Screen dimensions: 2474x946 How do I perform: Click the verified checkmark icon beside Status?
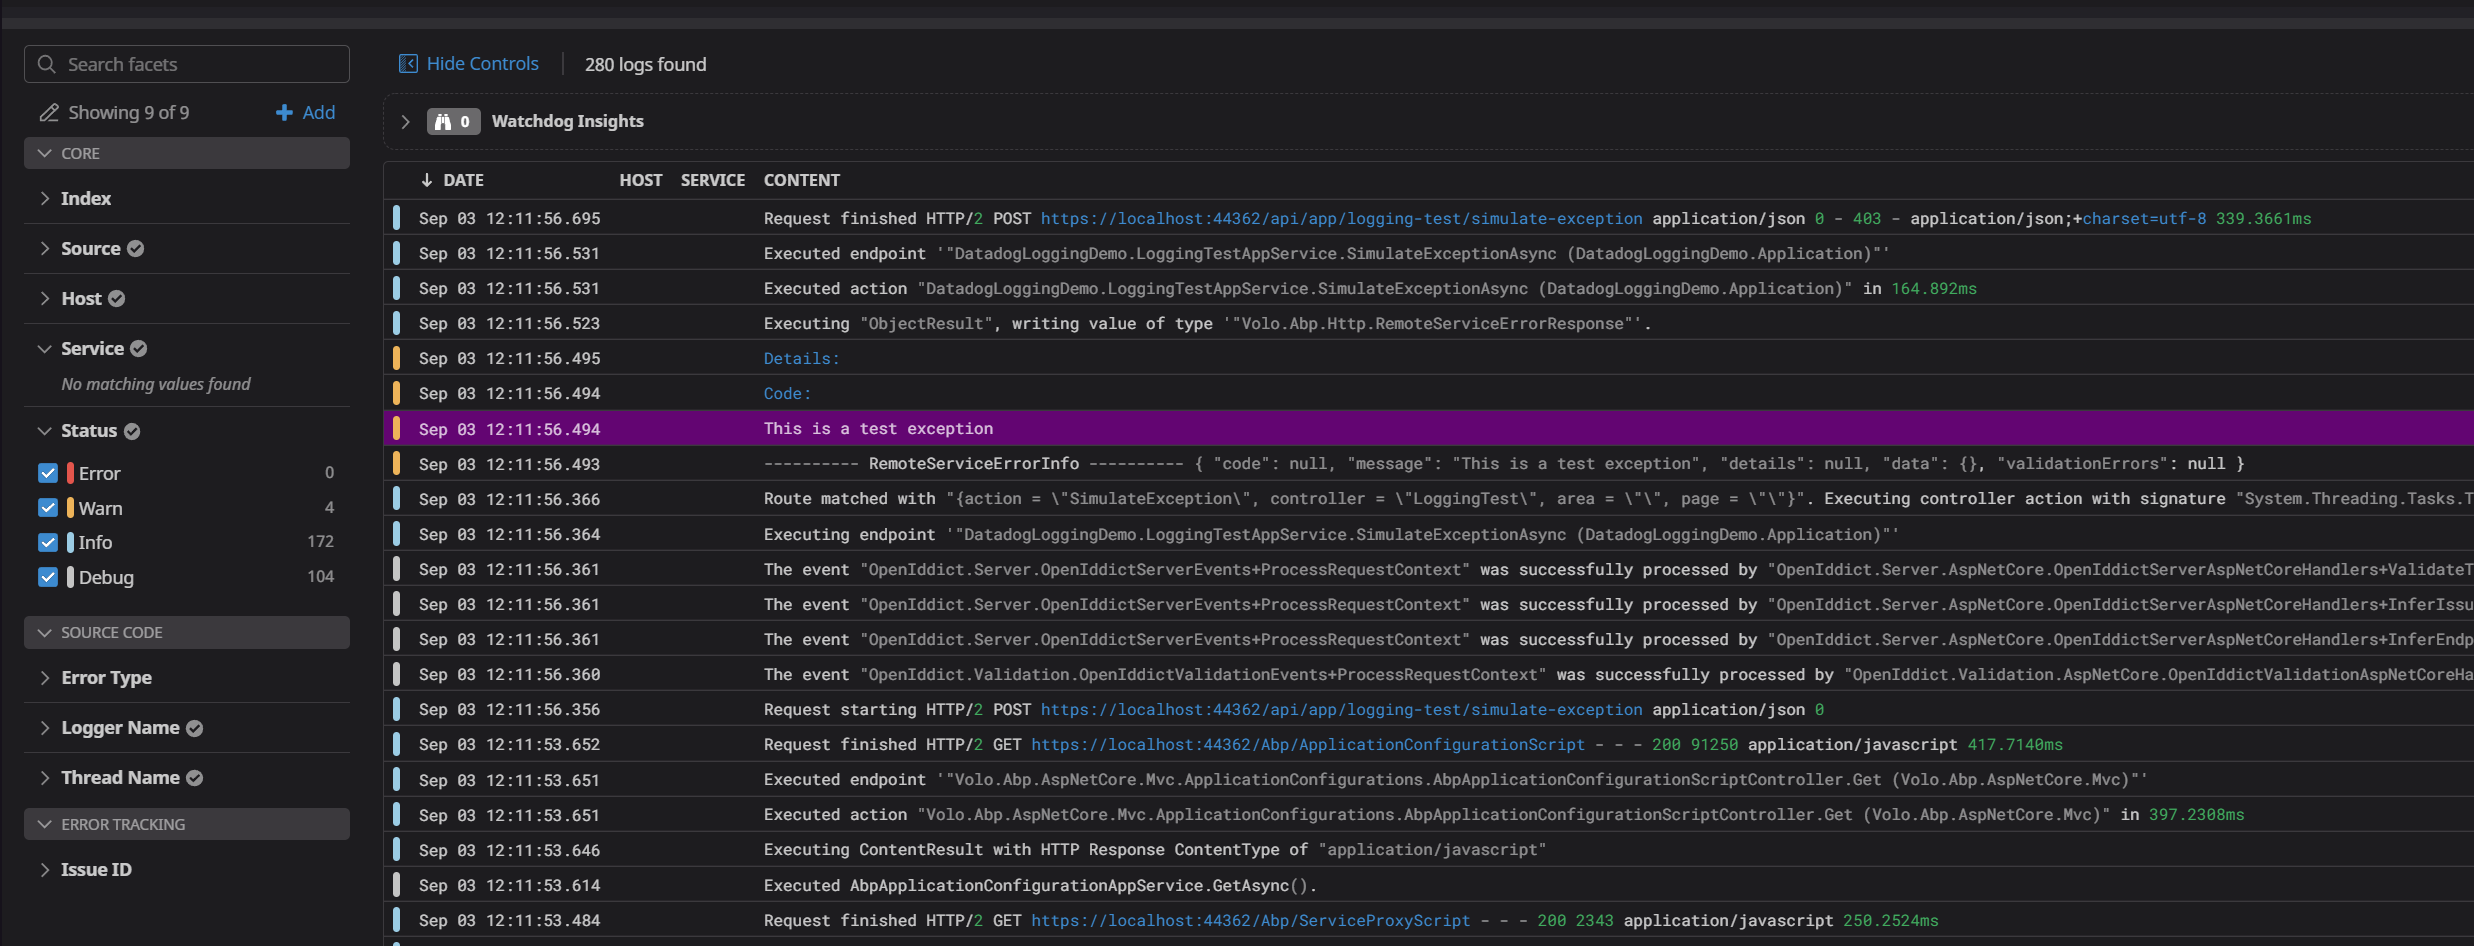tap(132, 431)
